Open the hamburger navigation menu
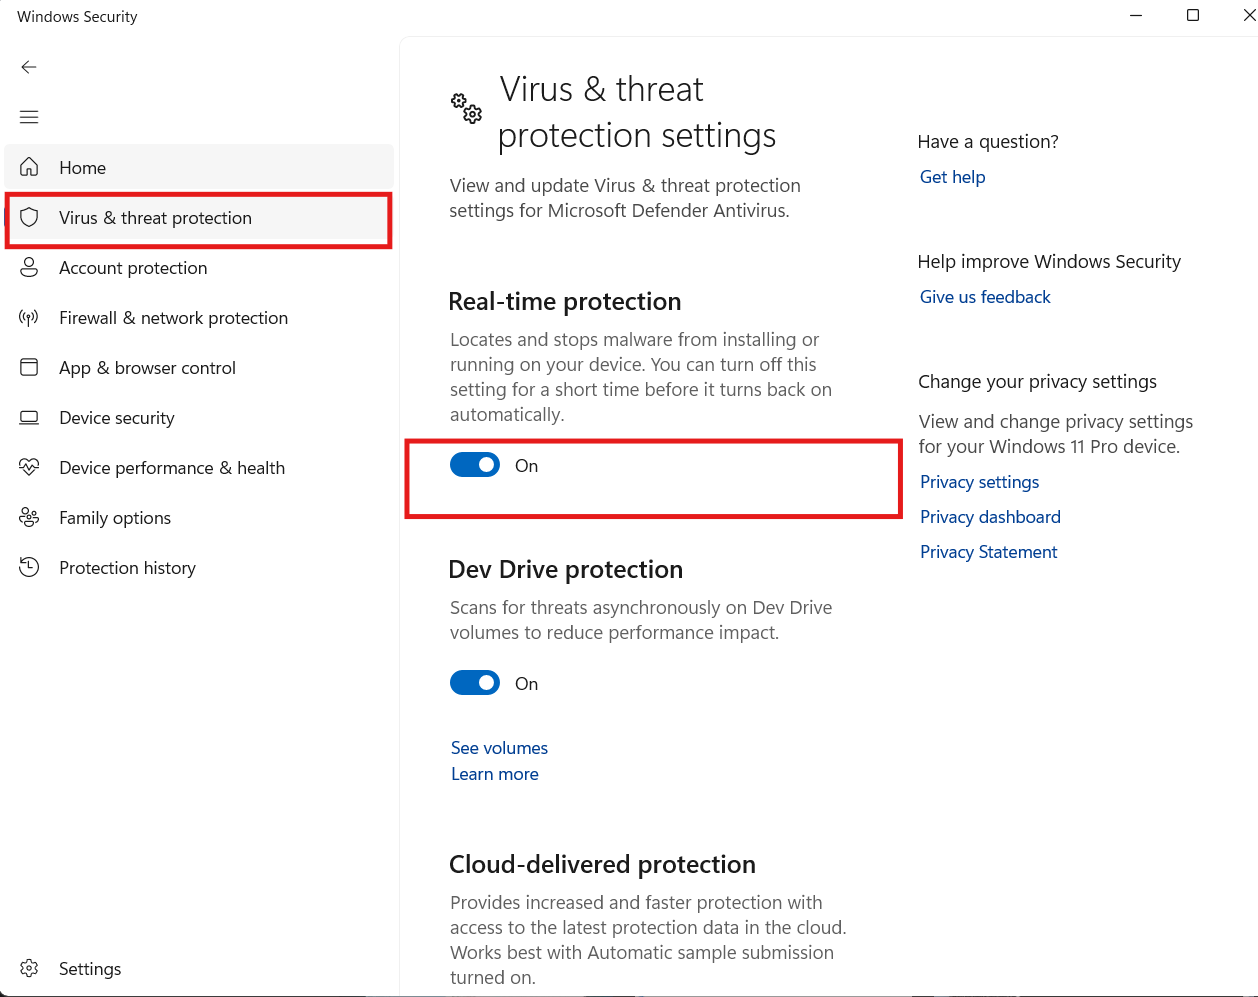 tap(29, 117)
